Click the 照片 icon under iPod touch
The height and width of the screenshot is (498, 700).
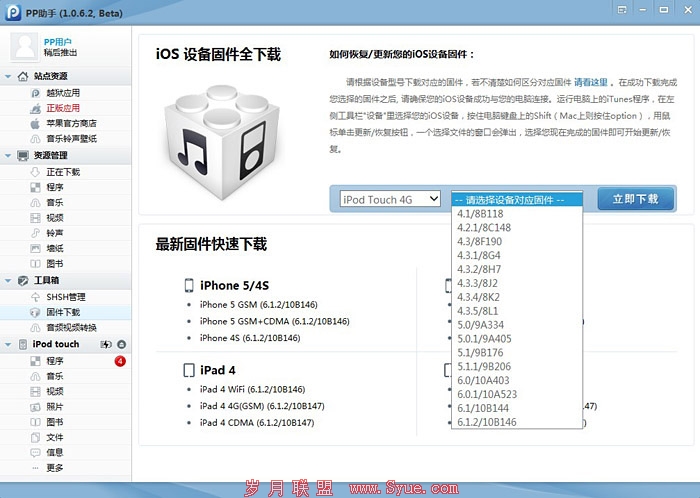[x=35, y=407]
